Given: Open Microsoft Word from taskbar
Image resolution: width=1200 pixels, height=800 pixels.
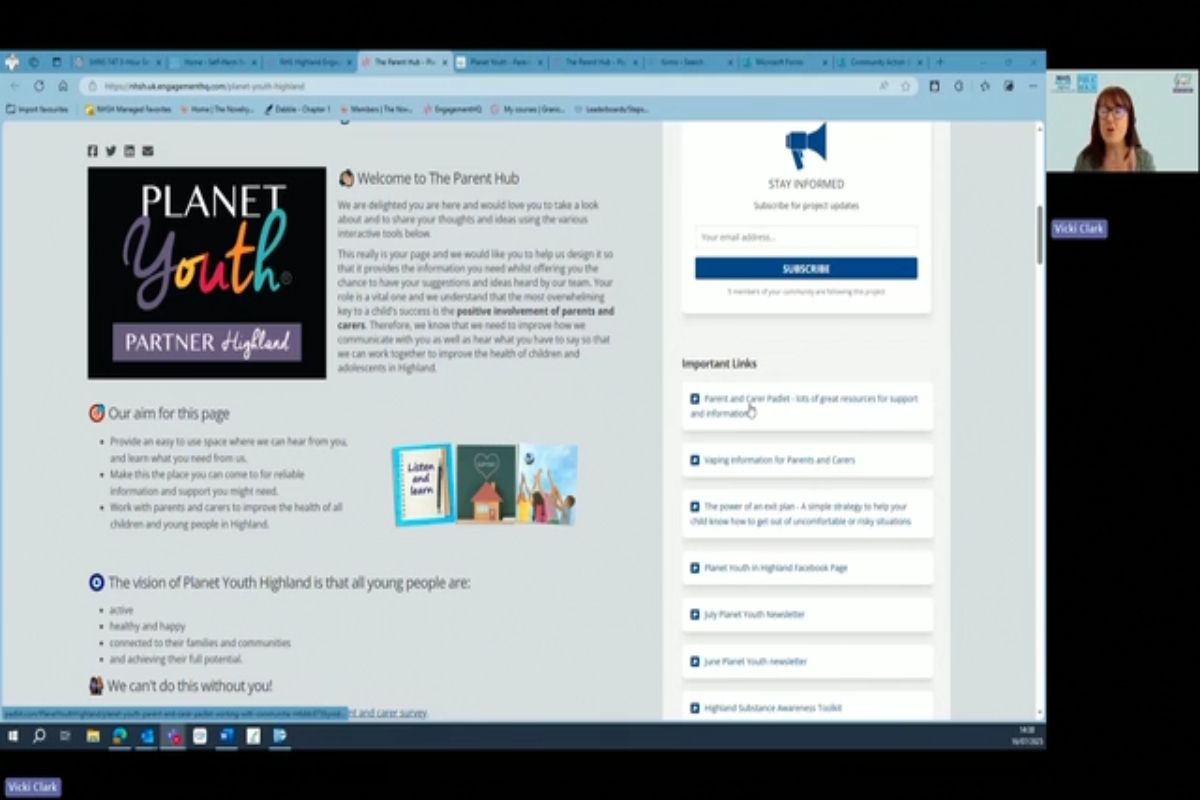Looking at the screenshot, I should 226,736.
